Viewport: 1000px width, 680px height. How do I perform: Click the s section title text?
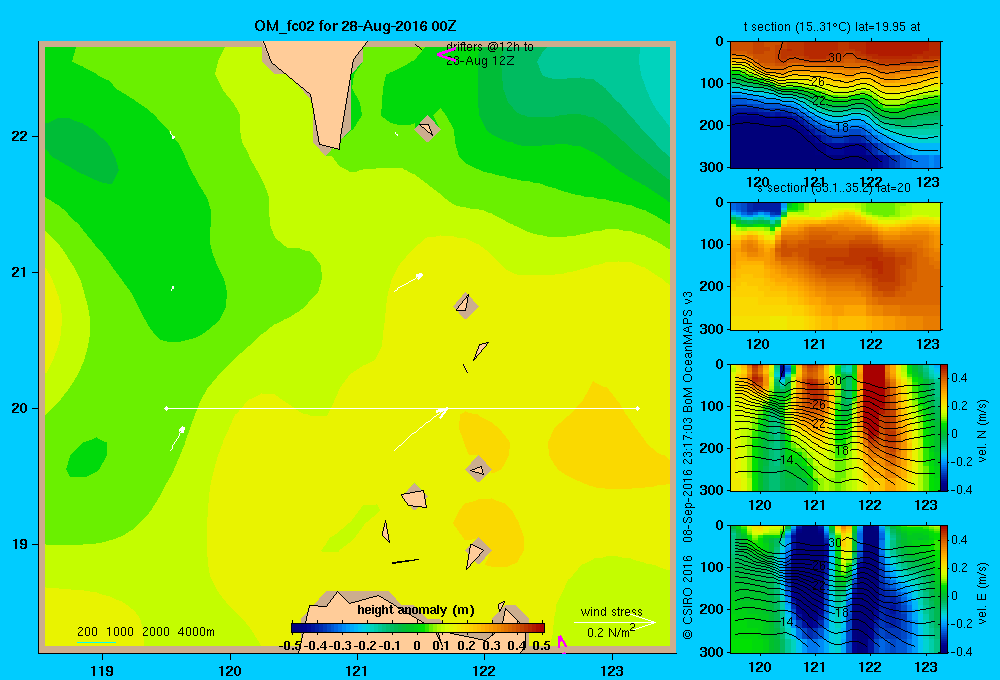click(835, 188)
